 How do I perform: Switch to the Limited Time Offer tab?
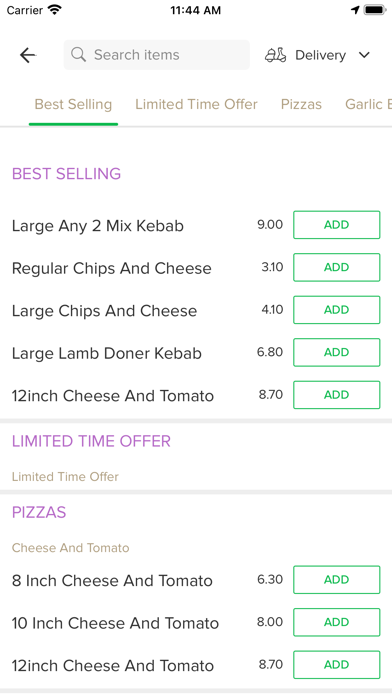coord(196,104)
